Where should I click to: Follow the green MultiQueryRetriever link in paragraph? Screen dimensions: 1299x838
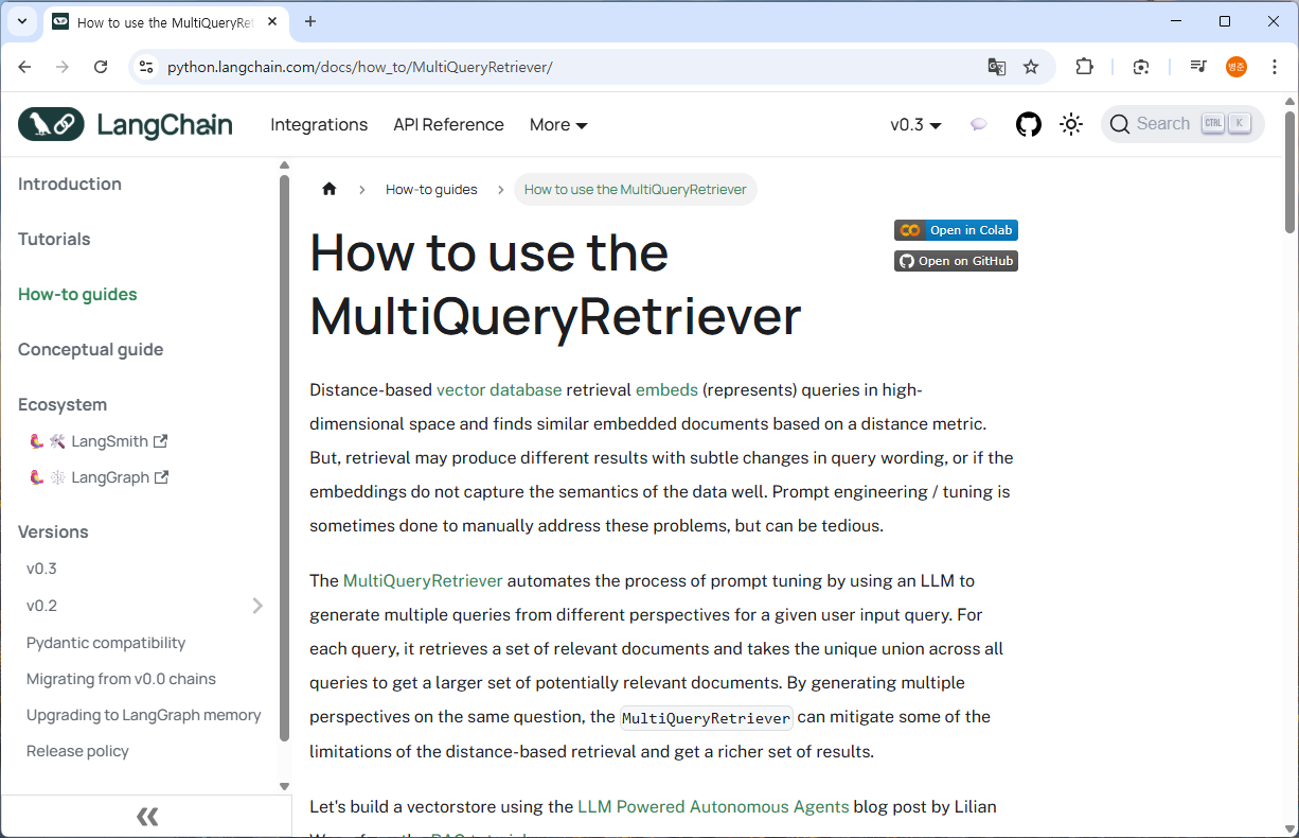pos(423,581)
